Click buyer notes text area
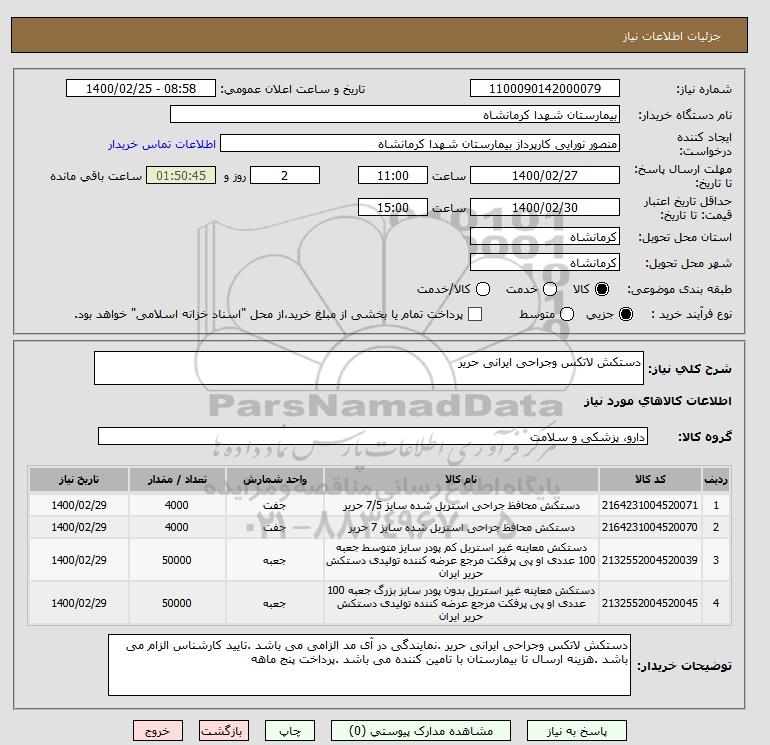 pos(369,664)
